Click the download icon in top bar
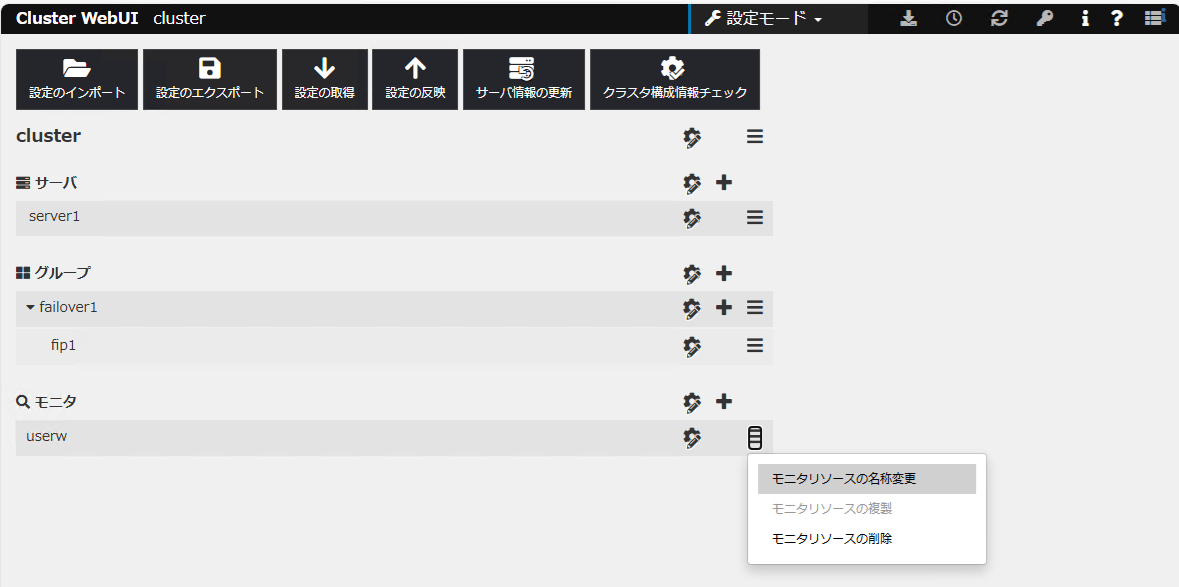Viewport: 1179px width, 587px height. pyautogui.click(x=908, y=18)
